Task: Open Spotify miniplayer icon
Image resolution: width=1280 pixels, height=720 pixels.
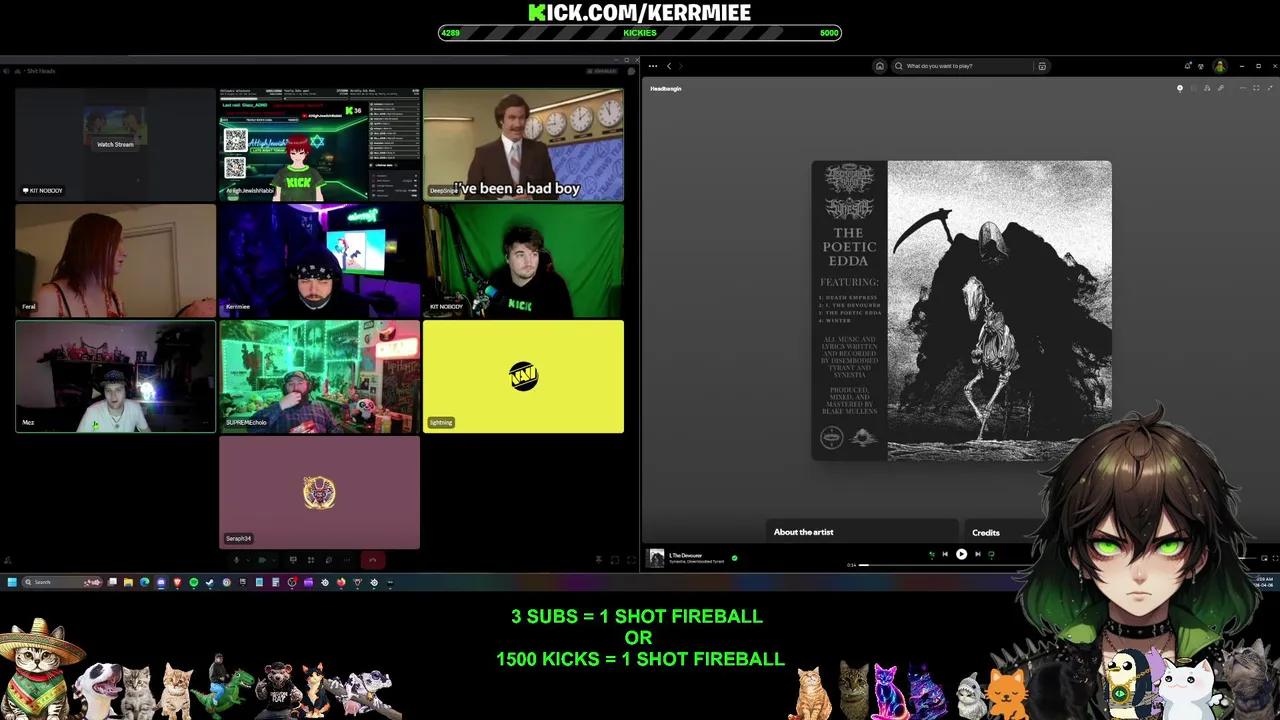Action: 1264,558
